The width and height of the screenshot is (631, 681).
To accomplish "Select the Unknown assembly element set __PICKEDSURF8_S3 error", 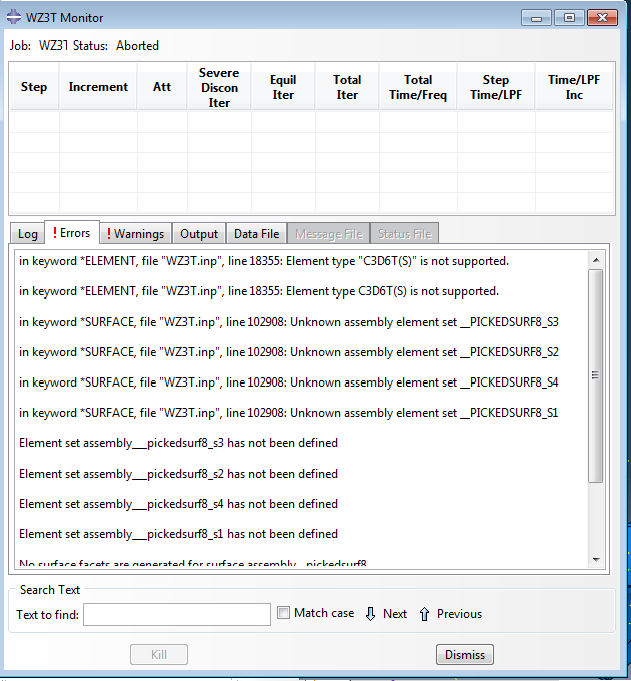I will 289,322.
